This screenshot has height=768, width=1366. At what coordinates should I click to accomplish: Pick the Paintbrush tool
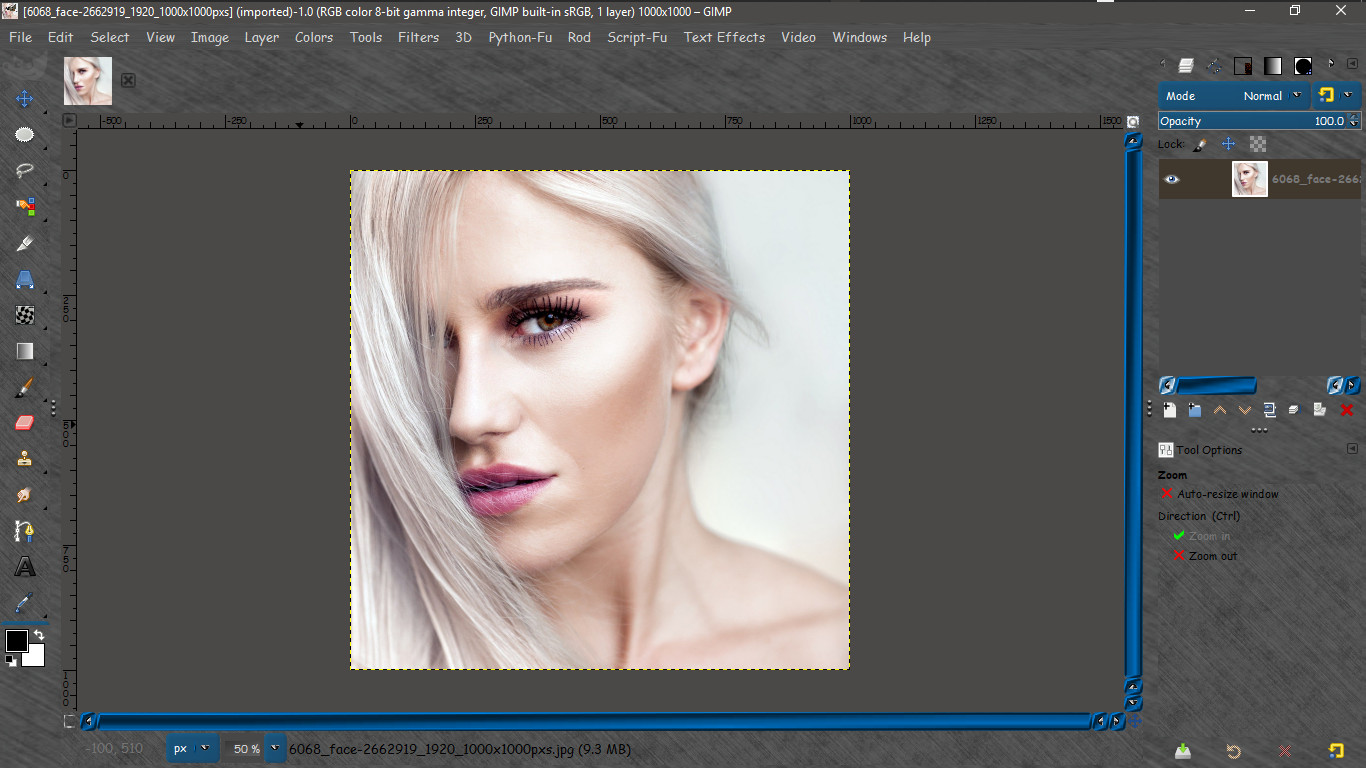(25, 386)
